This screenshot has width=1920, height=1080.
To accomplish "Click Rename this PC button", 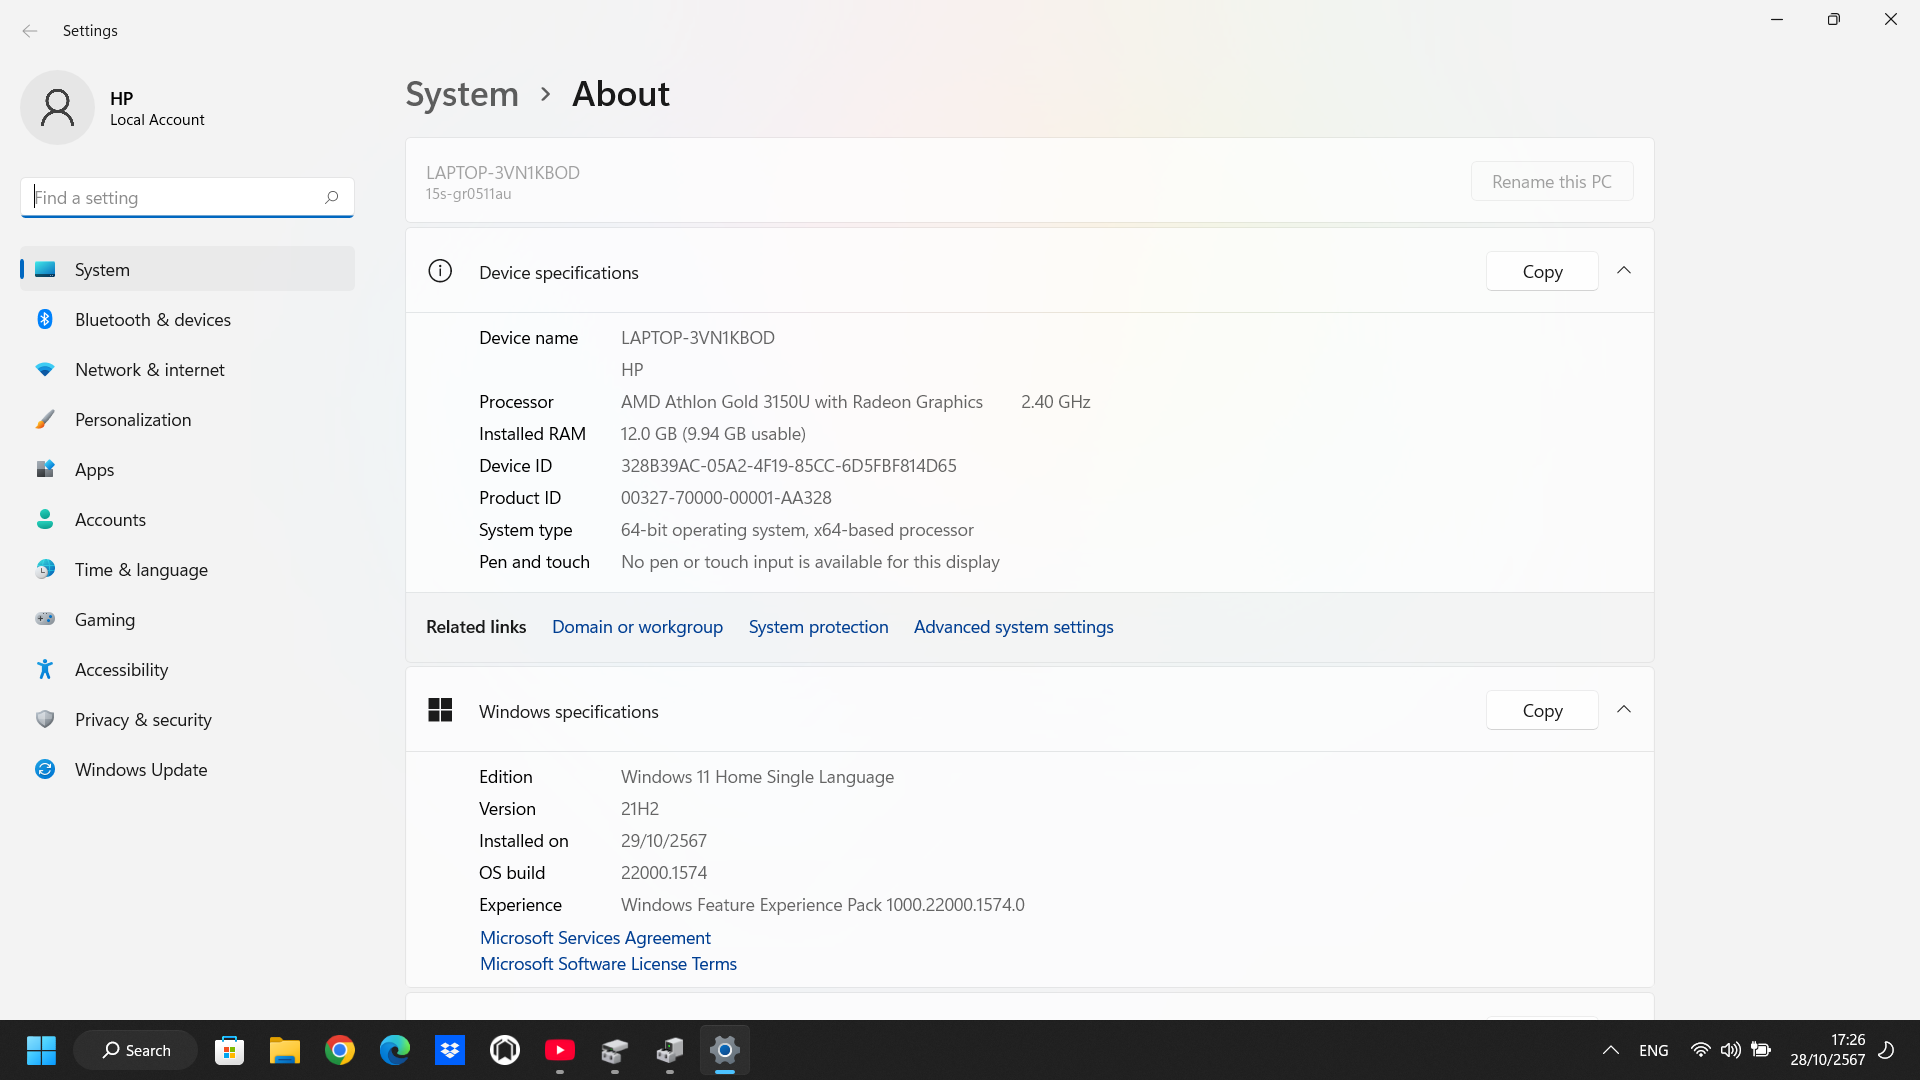I will coord(1551,181).
